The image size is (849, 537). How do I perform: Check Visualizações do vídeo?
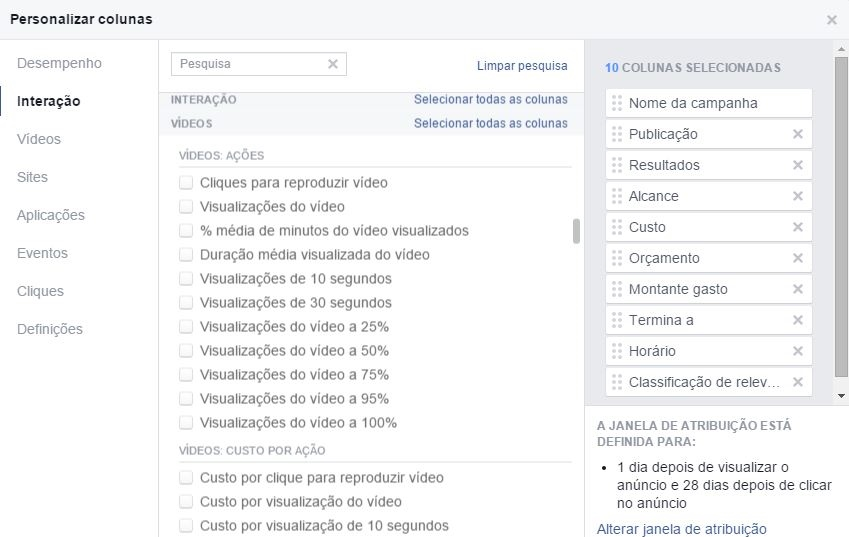click(x=186, y=206)
